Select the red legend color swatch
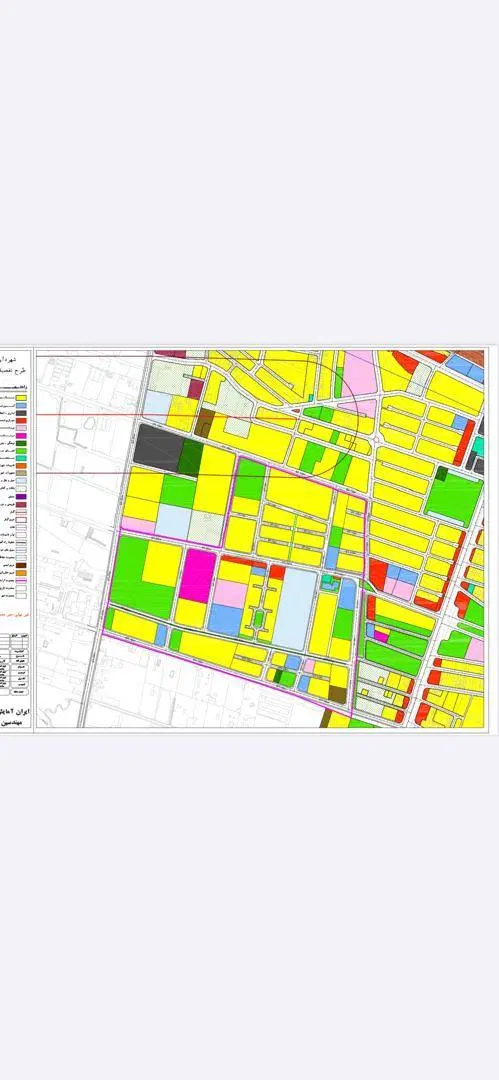Image resolution: width=499 pixels, height=1080 pixels. [x=21, y=421]
